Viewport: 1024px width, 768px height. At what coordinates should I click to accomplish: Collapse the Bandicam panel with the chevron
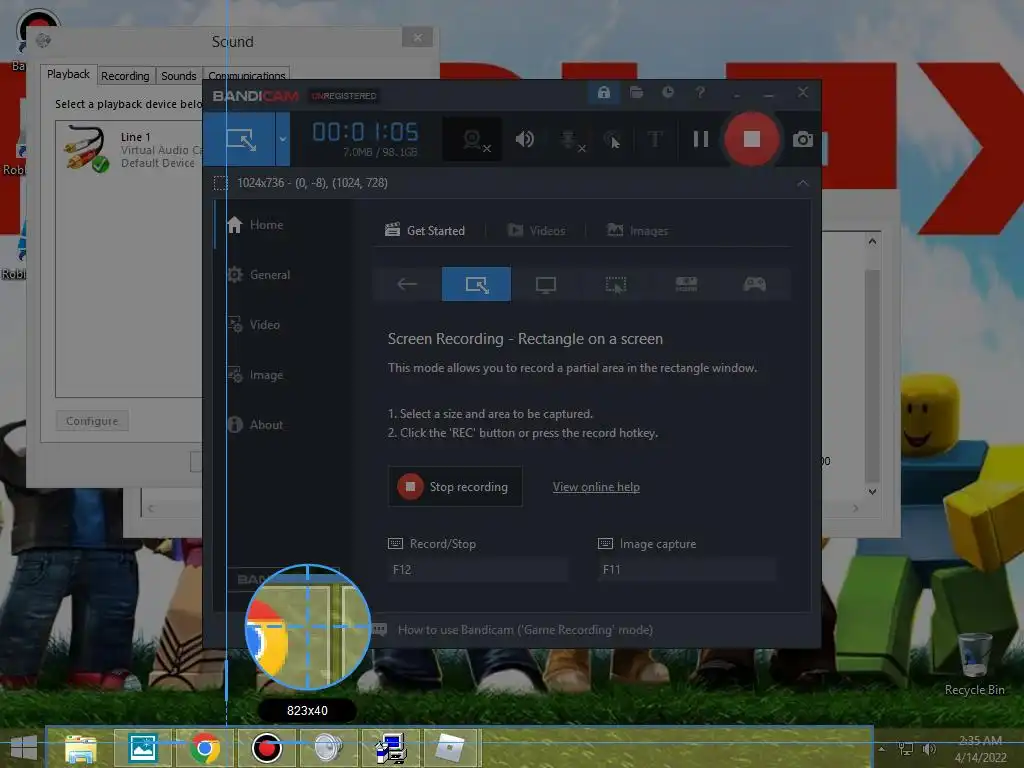point(803,183)
